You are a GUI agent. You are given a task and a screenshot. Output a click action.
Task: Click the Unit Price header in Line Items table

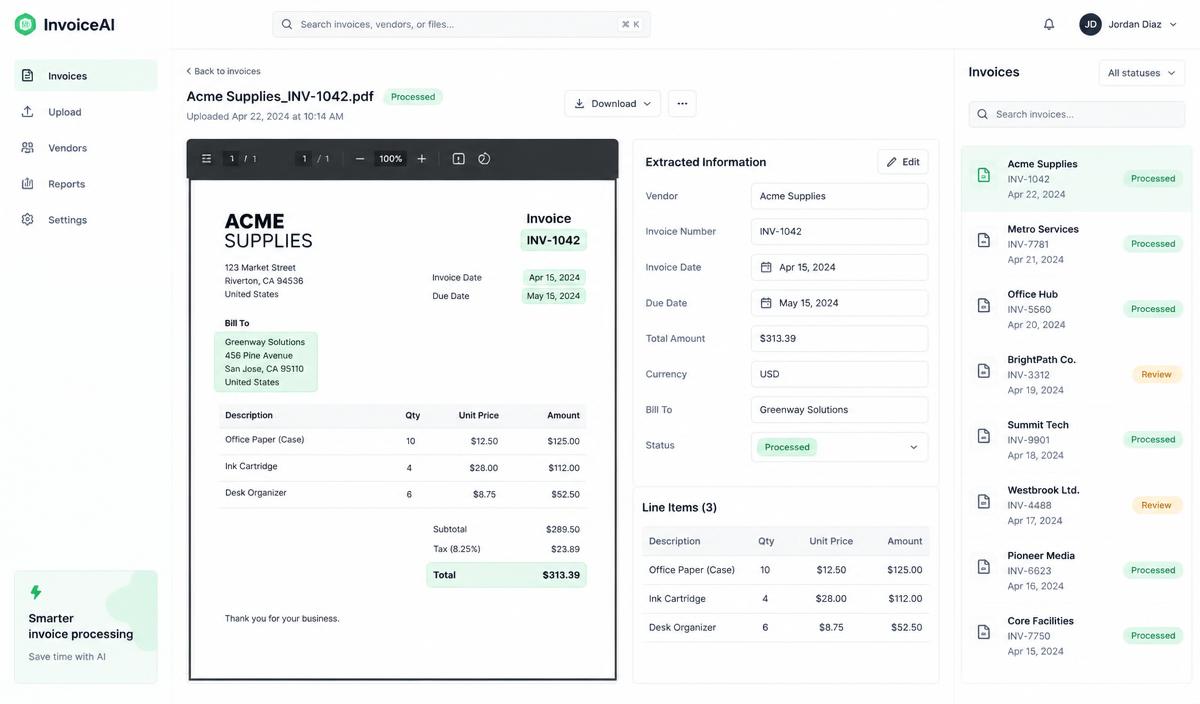click(x=831, y=541)
